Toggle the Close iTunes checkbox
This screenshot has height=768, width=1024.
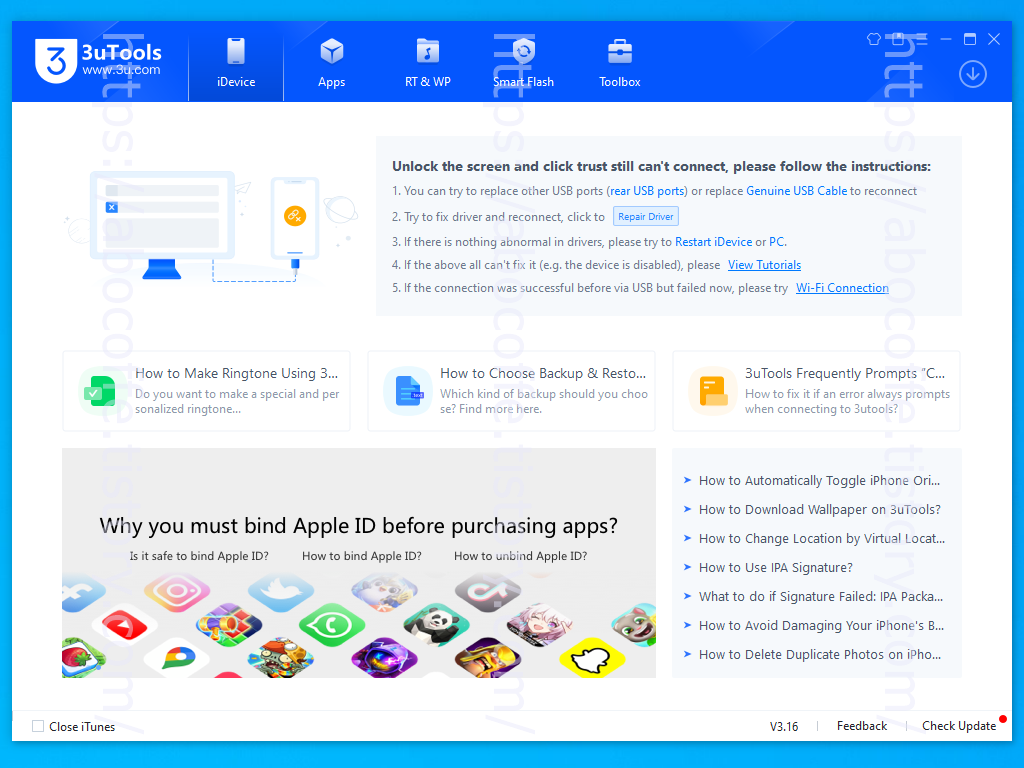[38, 726]
